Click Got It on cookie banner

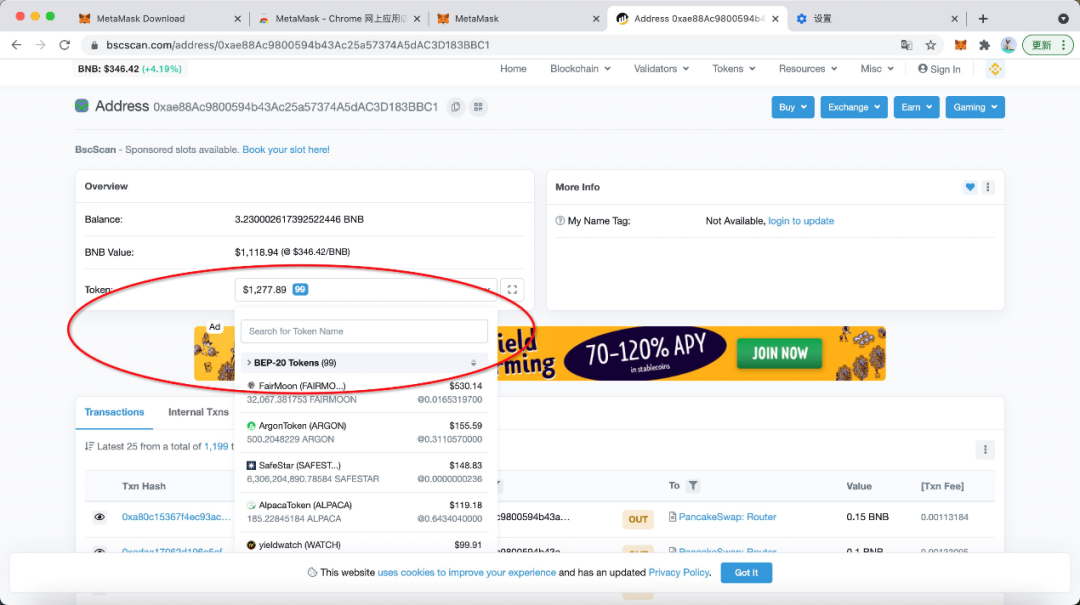[x=746, y=573]
